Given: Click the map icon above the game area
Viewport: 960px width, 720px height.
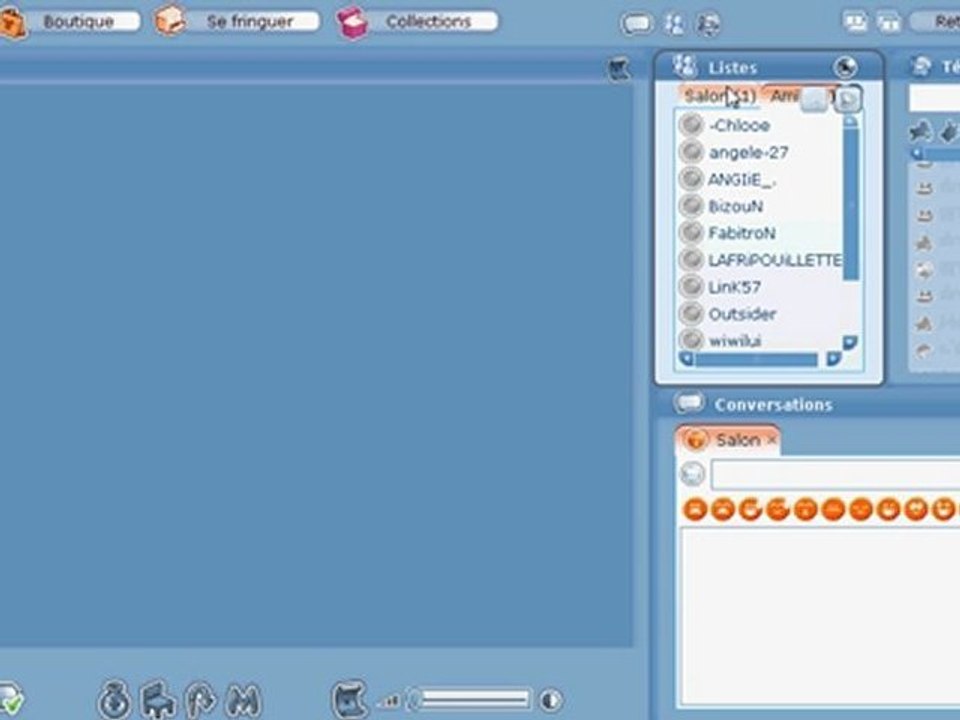Looking at the screenshot, I should tap(619, 69).
